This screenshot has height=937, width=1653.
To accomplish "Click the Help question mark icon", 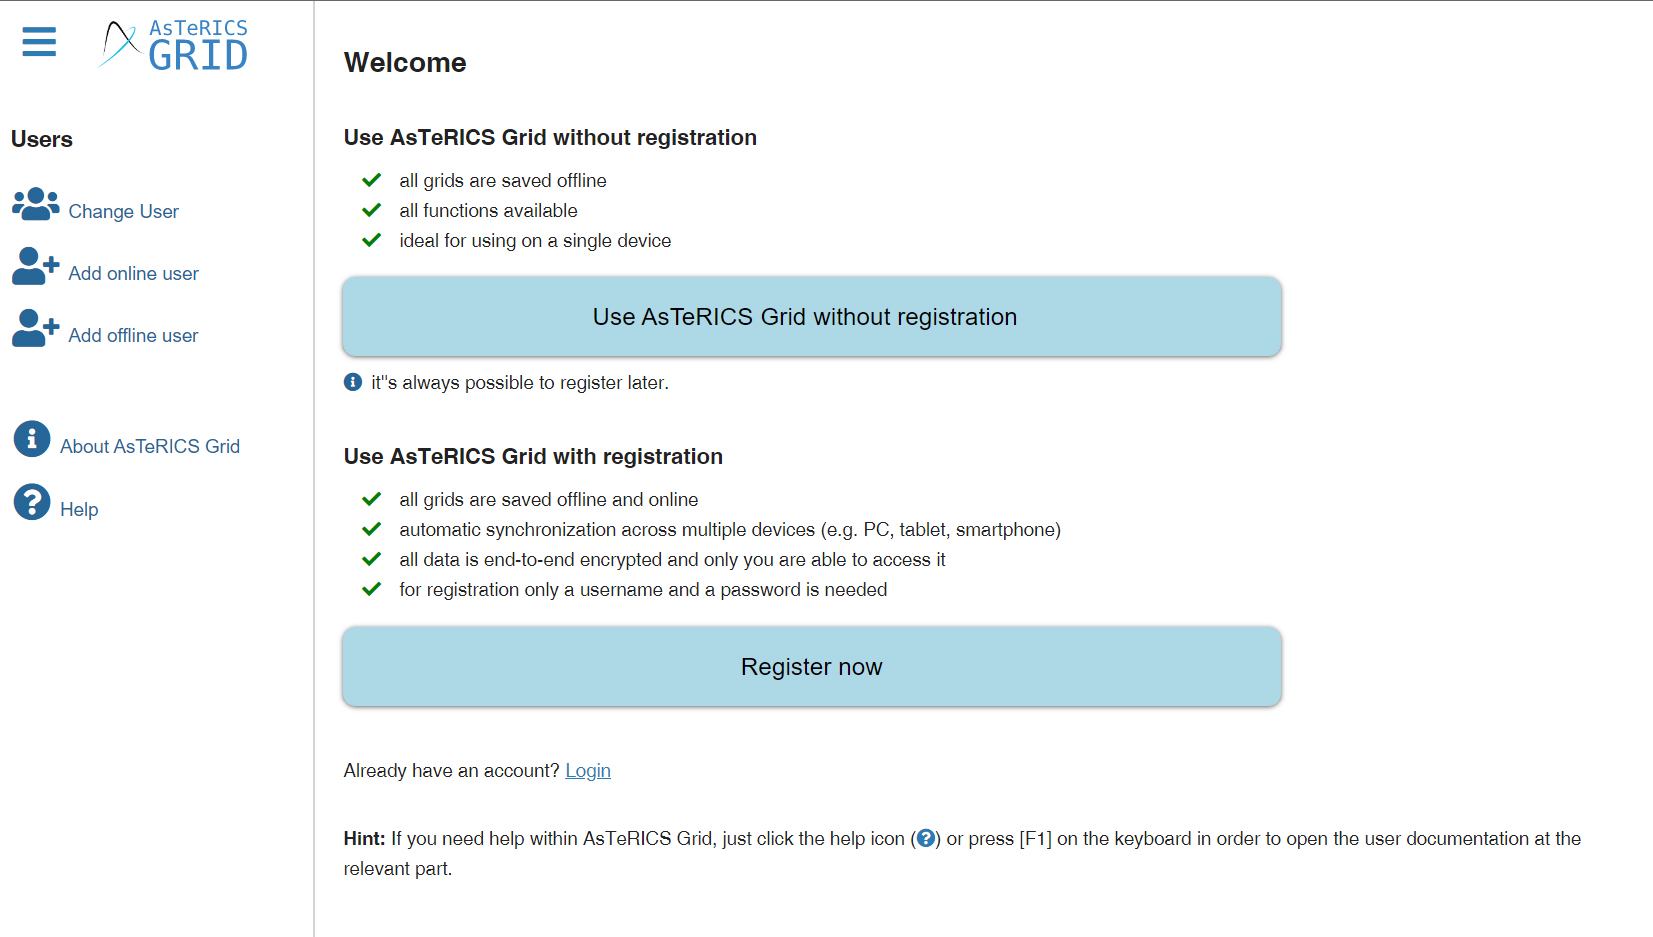I will (32, 502).
